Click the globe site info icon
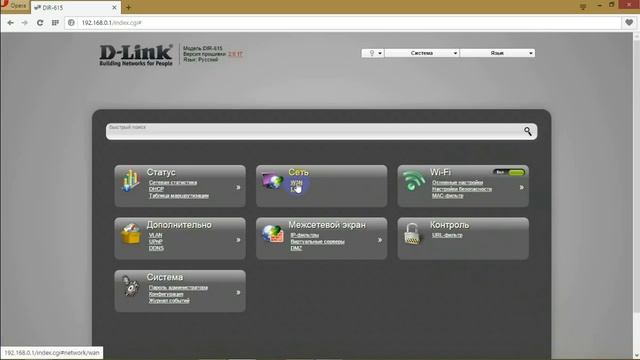640x360 pixels. pyautogui.click(x=71, y=23)
